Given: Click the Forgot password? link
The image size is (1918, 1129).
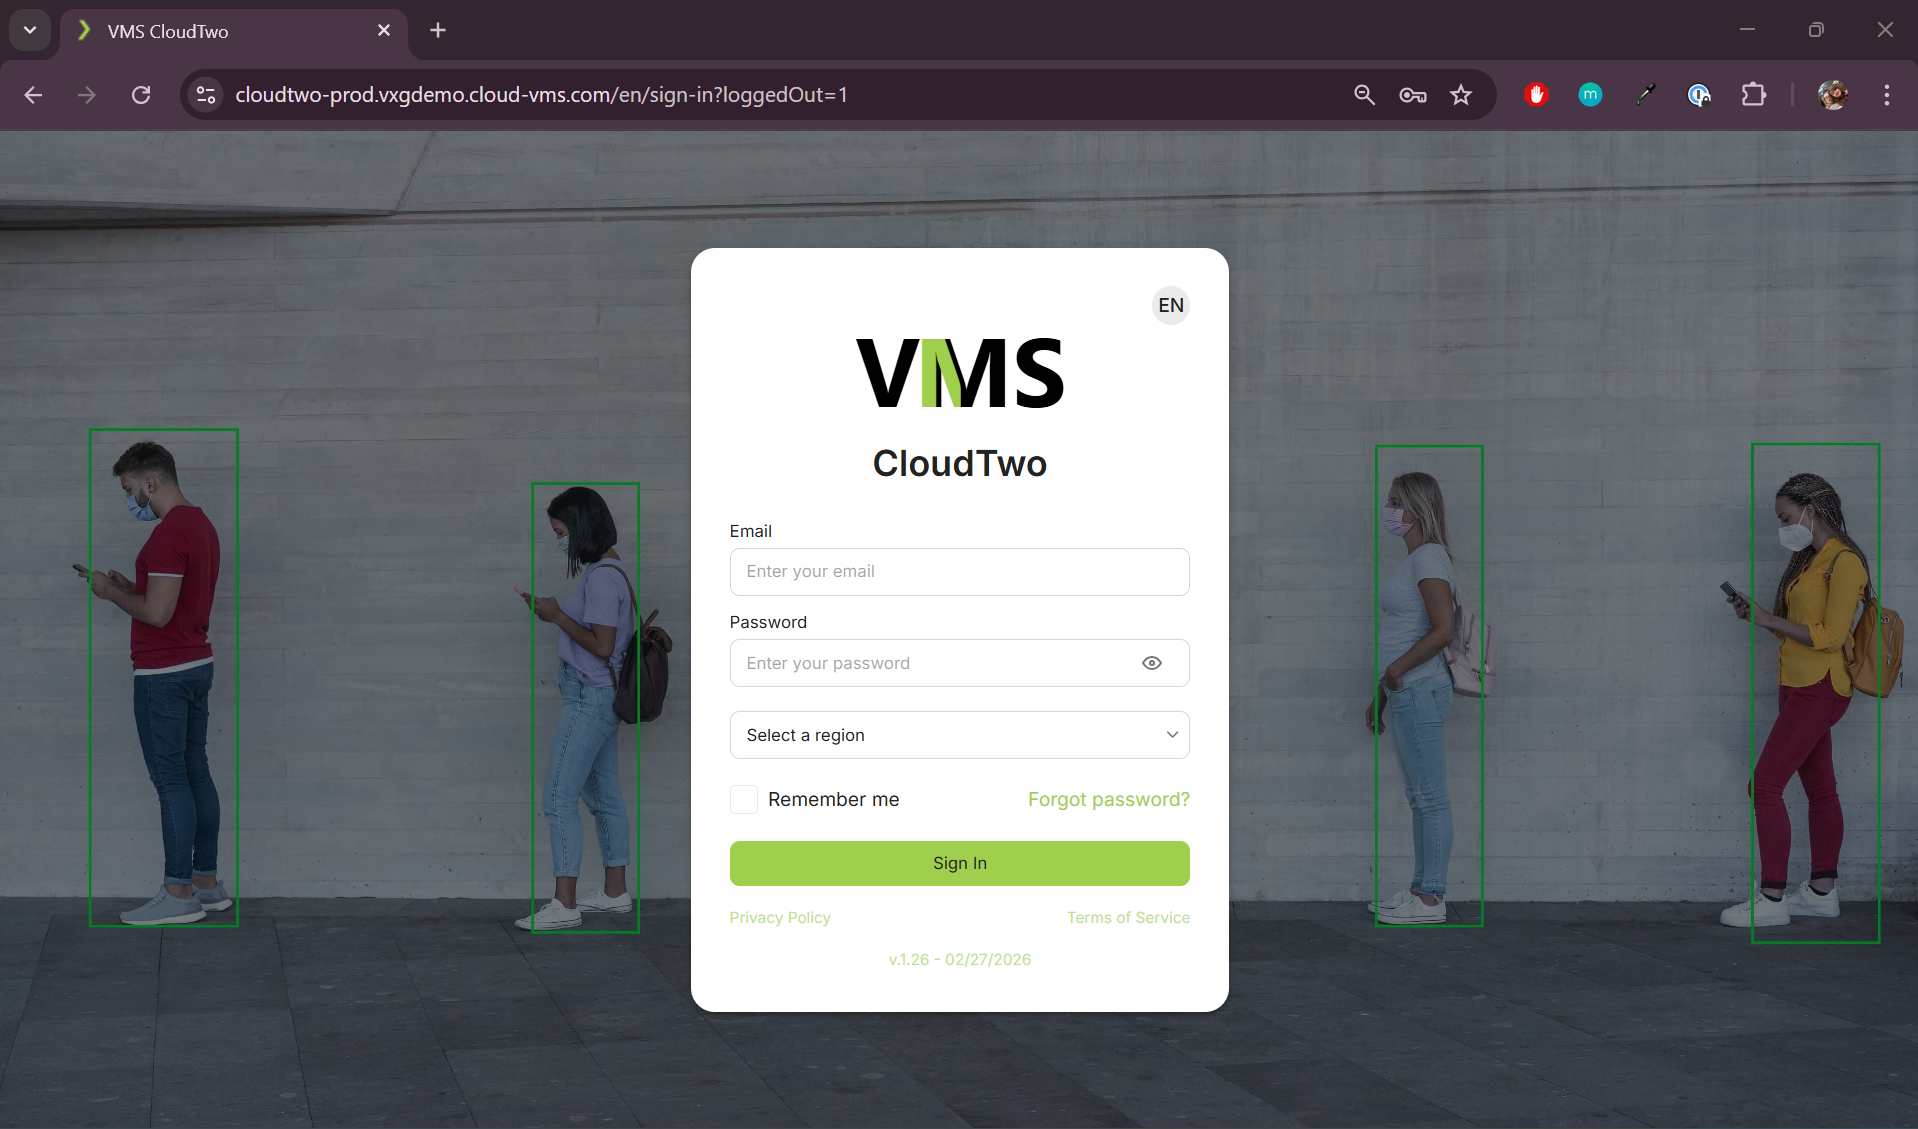Looking at the screenshot, I should coord(1108,800).
